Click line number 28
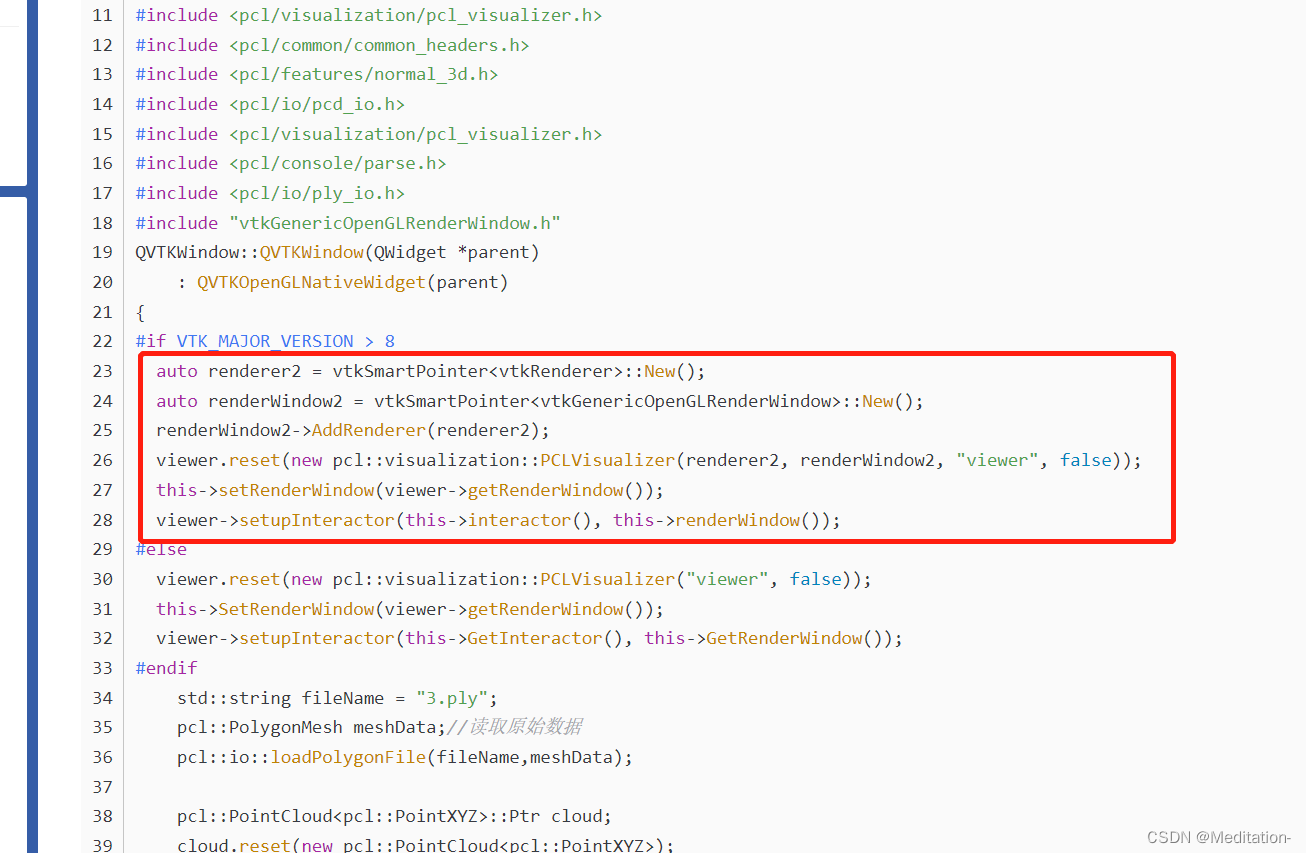 pos(102,520)
